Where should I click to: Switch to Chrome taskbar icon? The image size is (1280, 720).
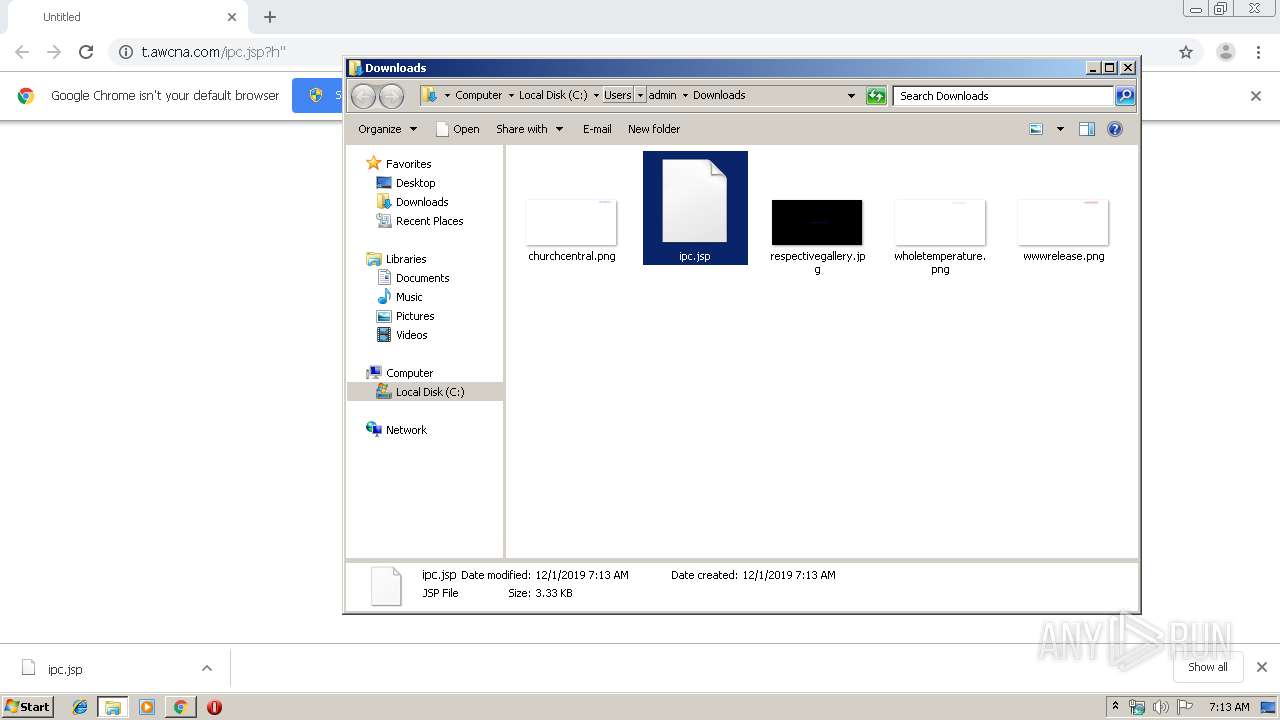coord(180,707)
